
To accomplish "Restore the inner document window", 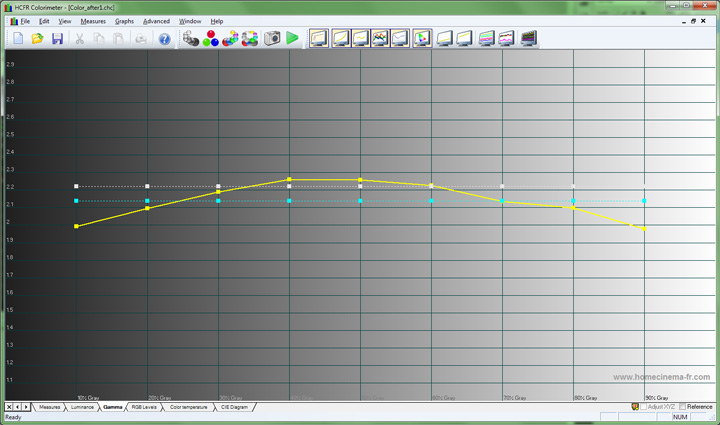I will [693, 21].
